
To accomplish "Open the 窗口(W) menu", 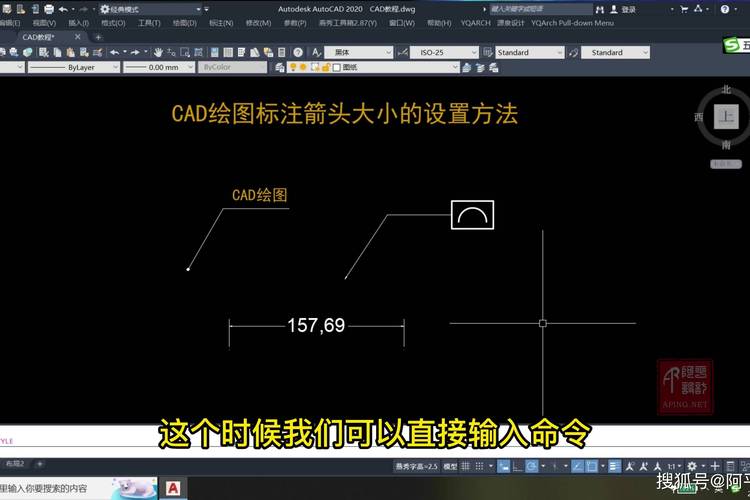I will coord(402,23).
